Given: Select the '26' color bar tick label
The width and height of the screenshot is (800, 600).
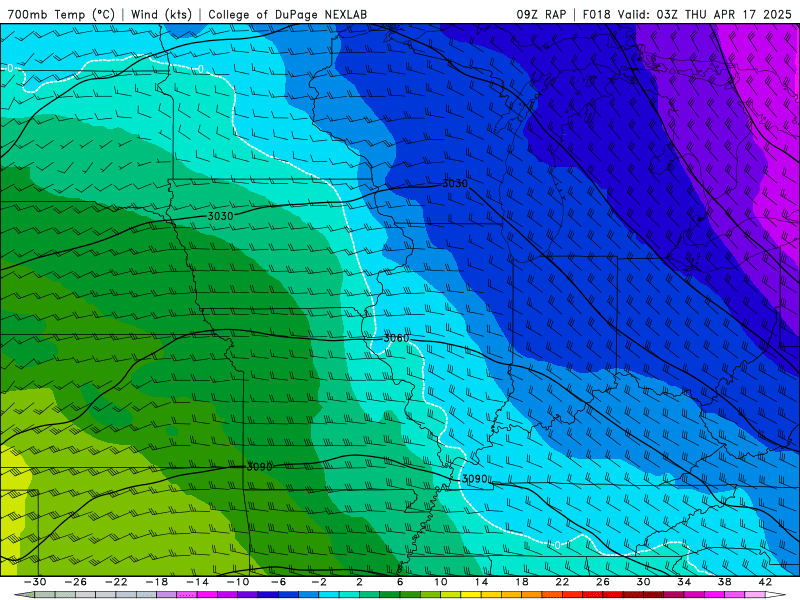Looking at the screenshot, I should 603,582.
